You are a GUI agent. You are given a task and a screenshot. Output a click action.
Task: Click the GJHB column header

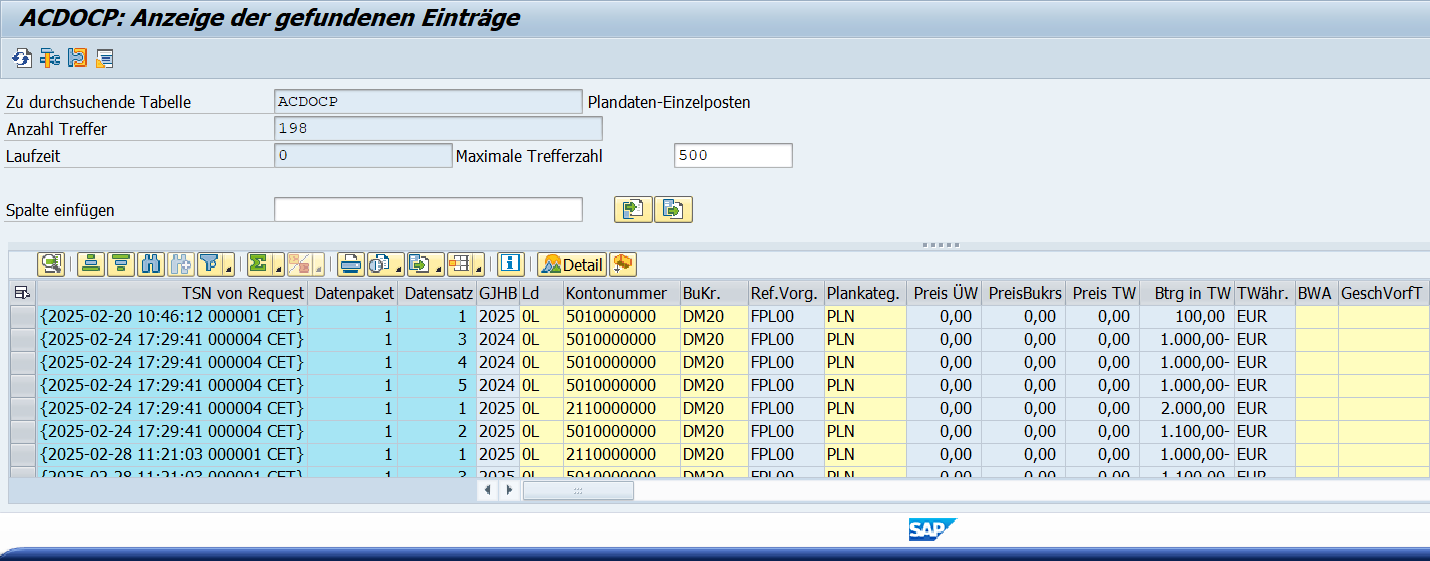pos(497,293)
